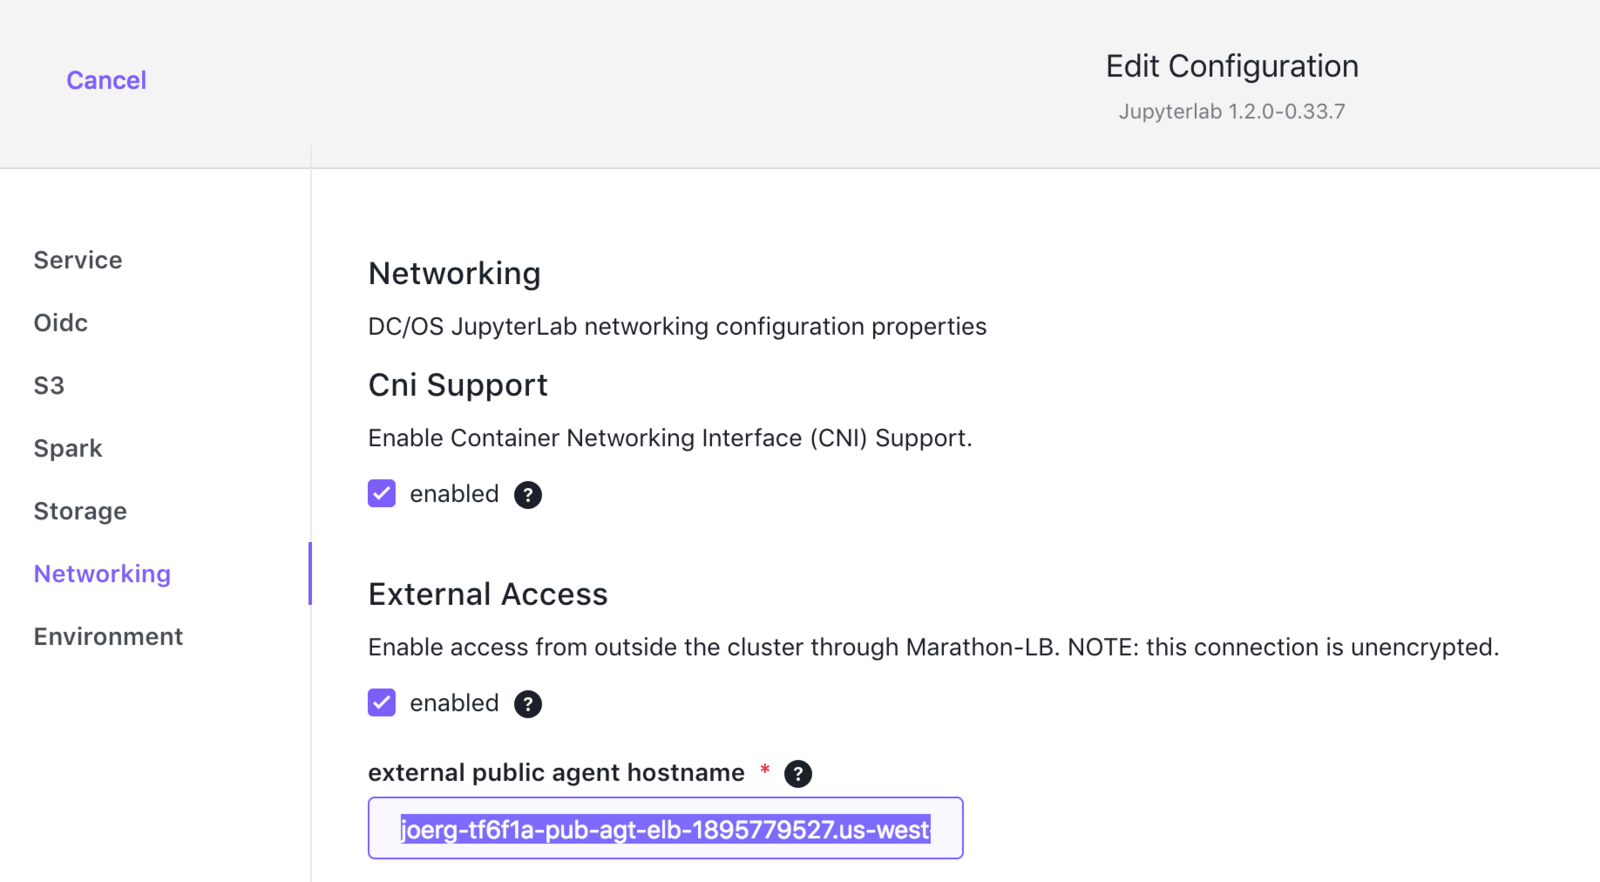Click the red required asterisk beside hostname
The height and width of the screenshot is (882, 1600).
[765, 769]
